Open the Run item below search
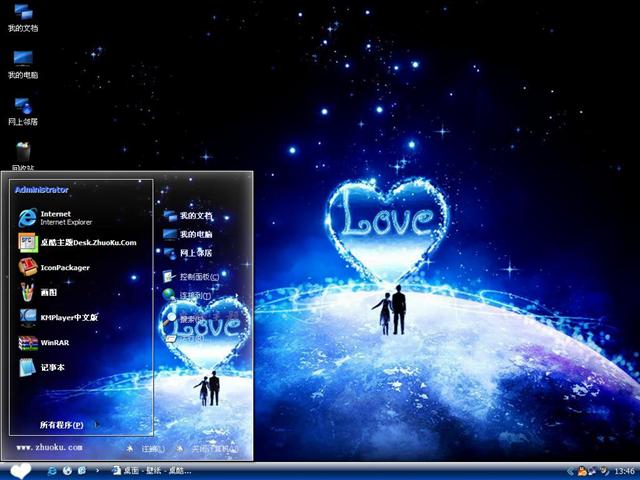This screenshot has width=640, height=480. [184, 338]
